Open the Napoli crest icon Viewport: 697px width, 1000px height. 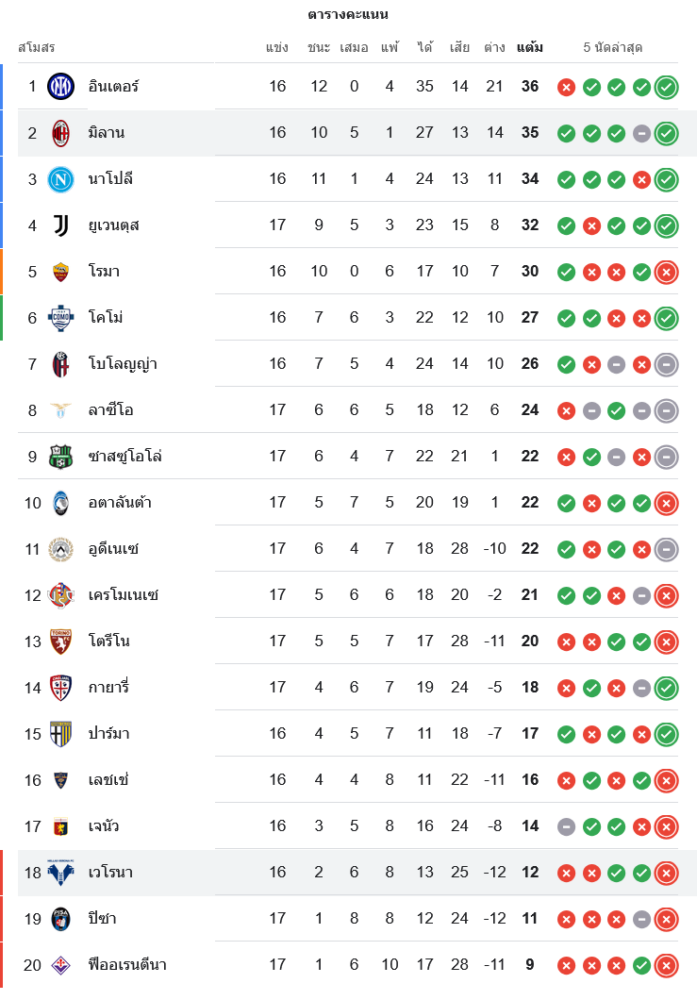click(x=61, y=179)
